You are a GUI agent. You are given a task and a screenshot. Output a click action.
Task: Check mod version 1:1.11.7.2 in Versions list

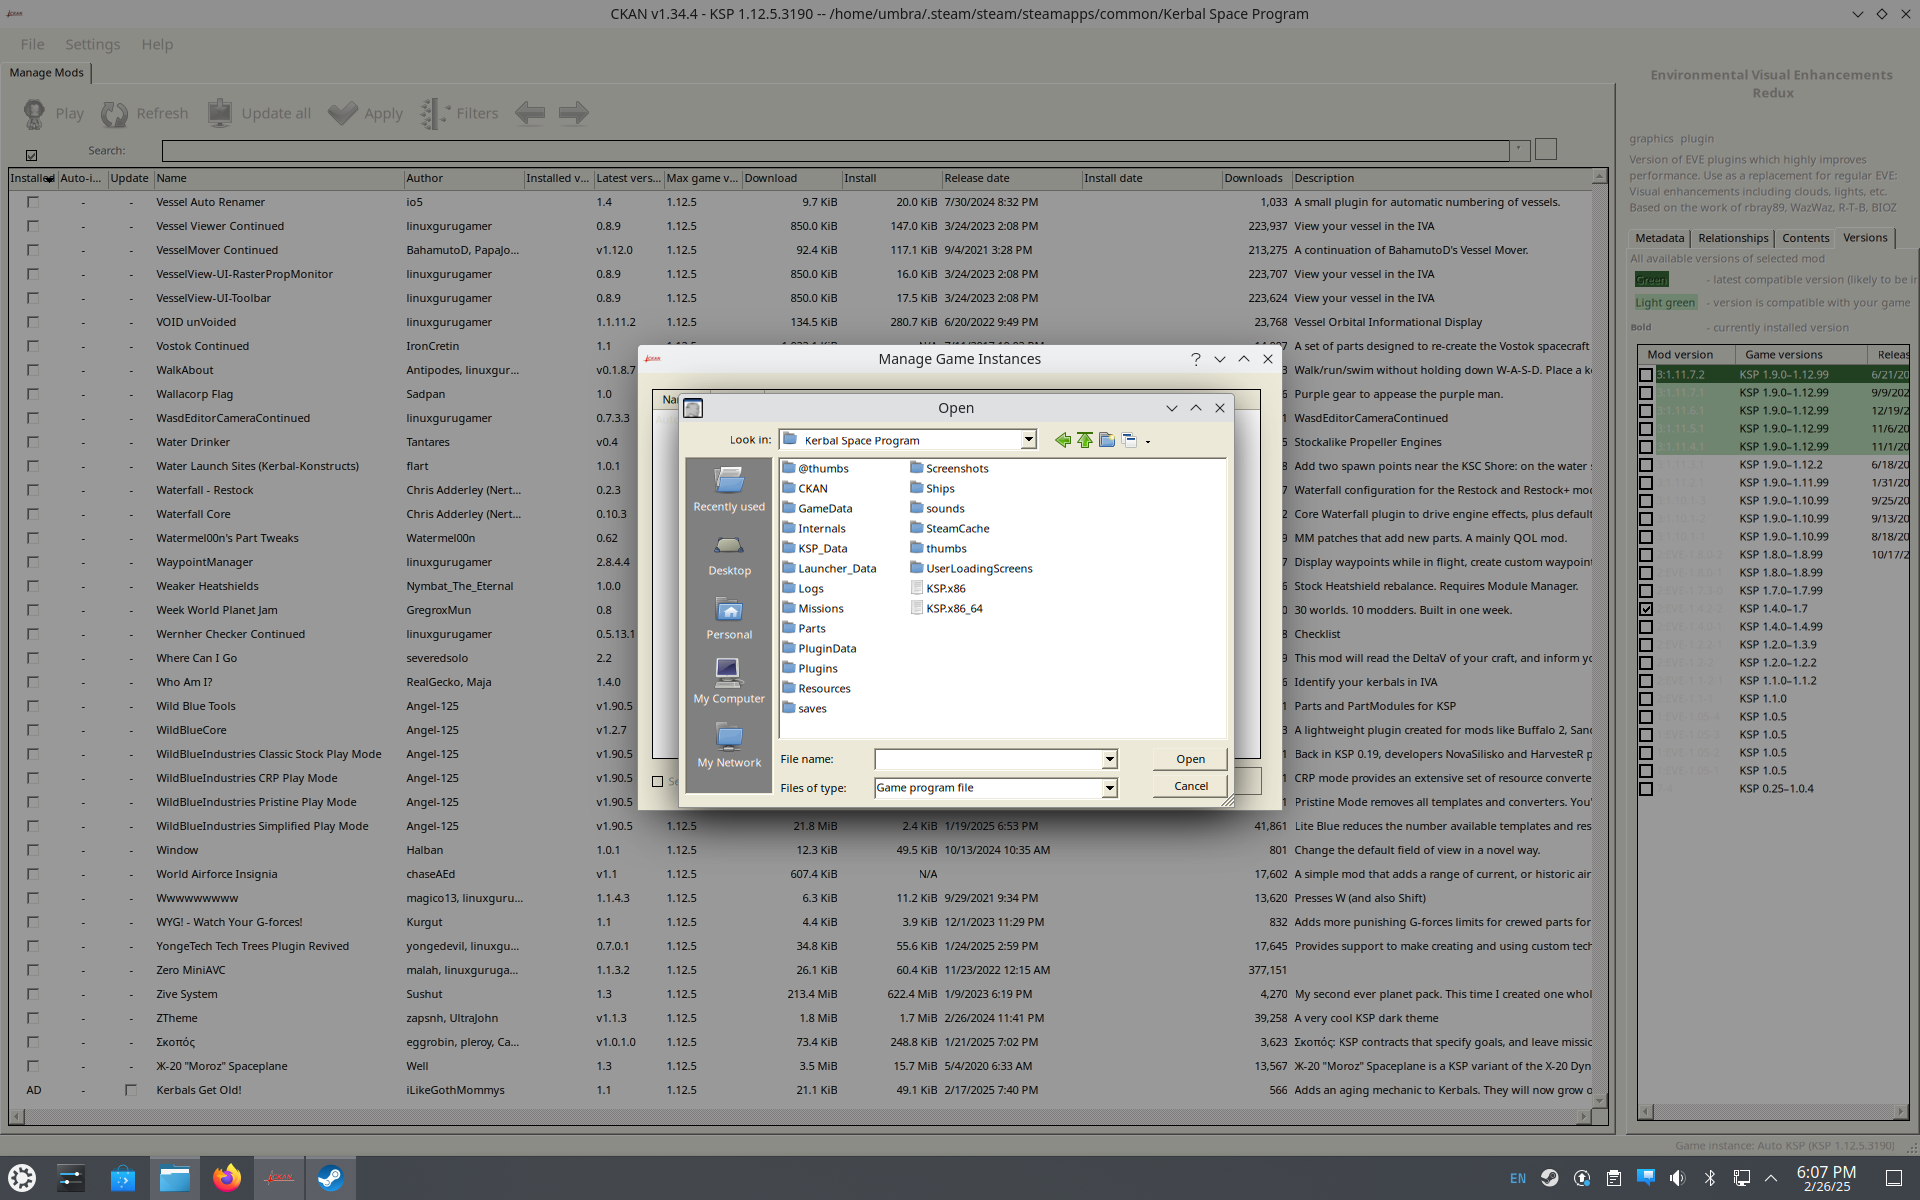(x=1645, y=375)
